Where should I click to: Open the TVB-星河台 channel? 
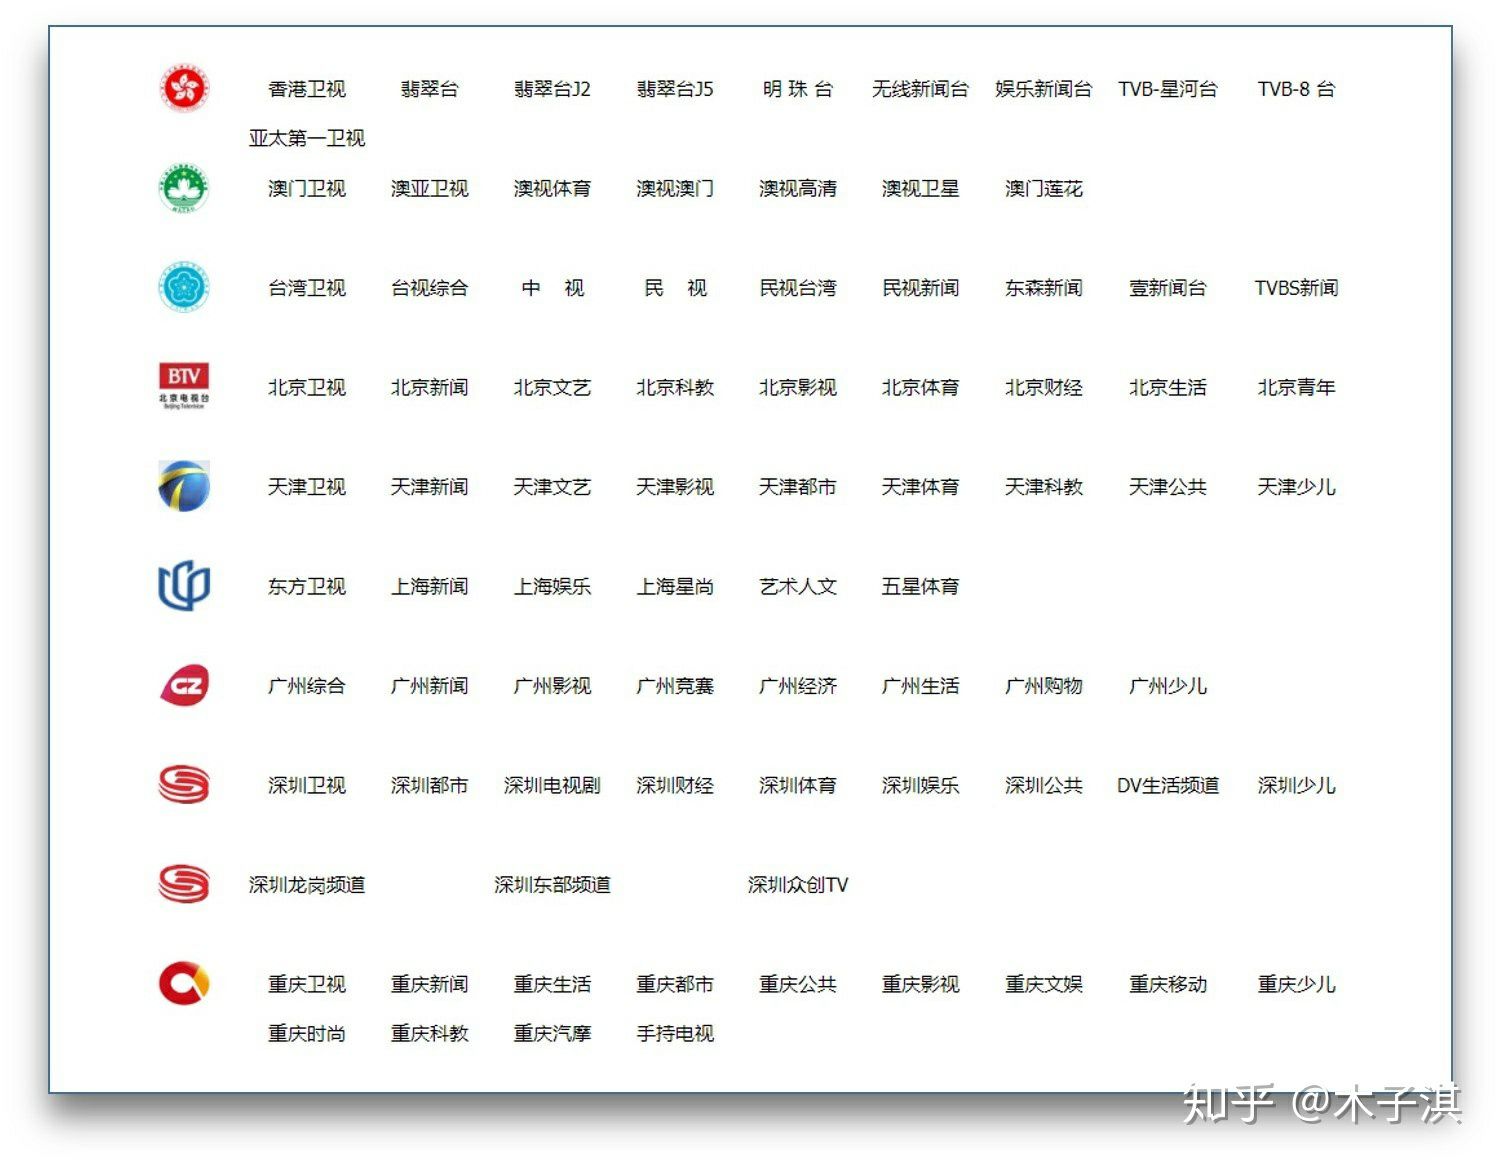pos(1168,89)
